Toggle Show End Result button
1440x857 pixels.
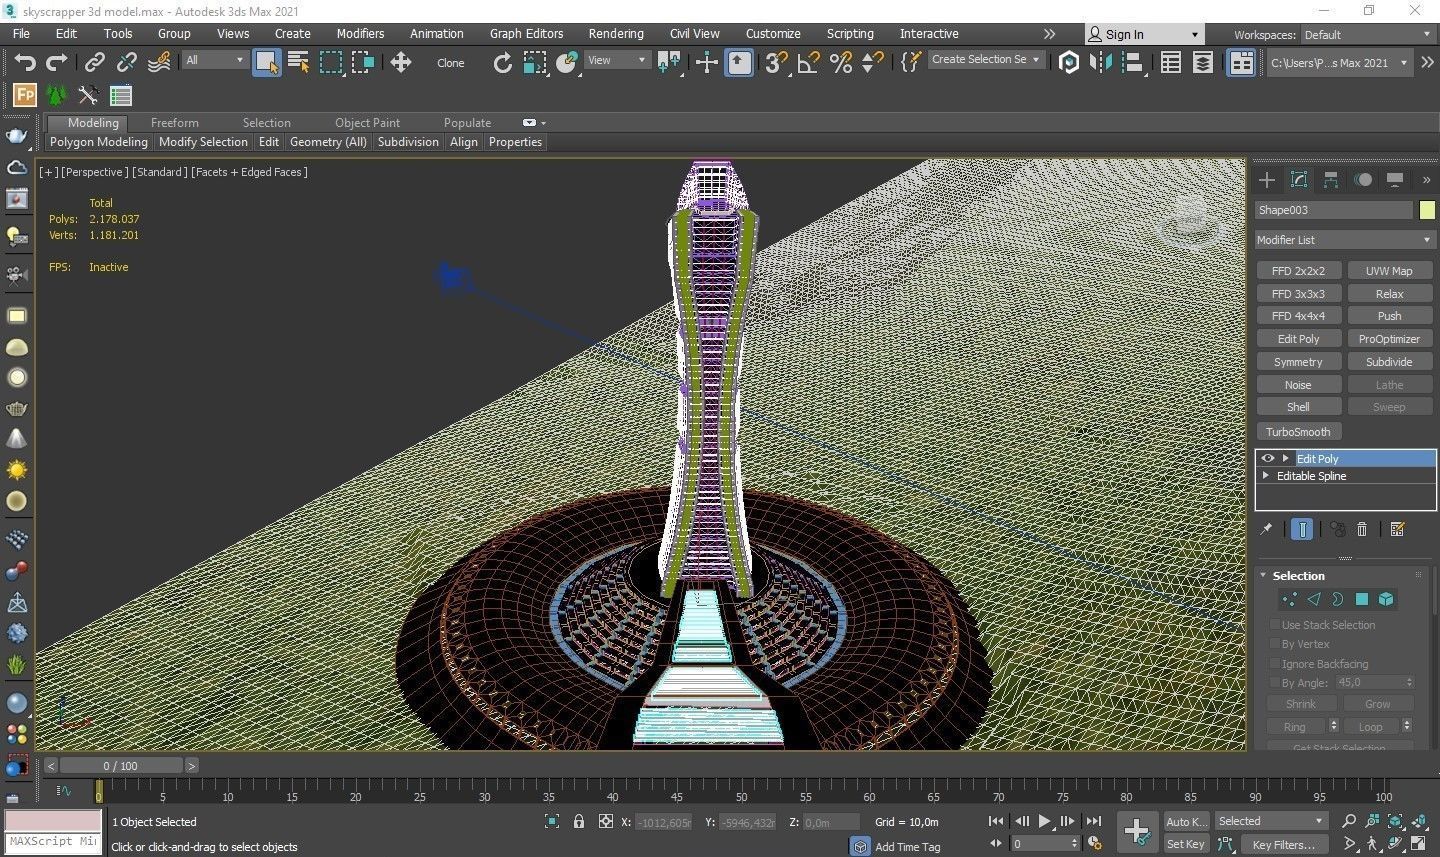click(x=1302, y=529)
